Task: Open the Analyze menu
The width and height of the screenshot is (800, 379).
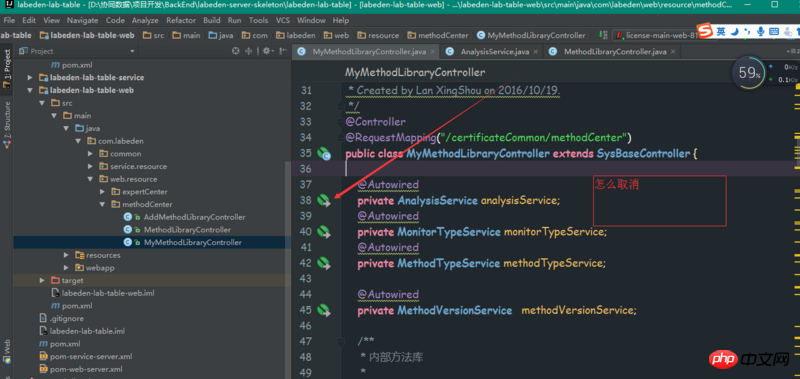Action: click(x=145, y=20)
